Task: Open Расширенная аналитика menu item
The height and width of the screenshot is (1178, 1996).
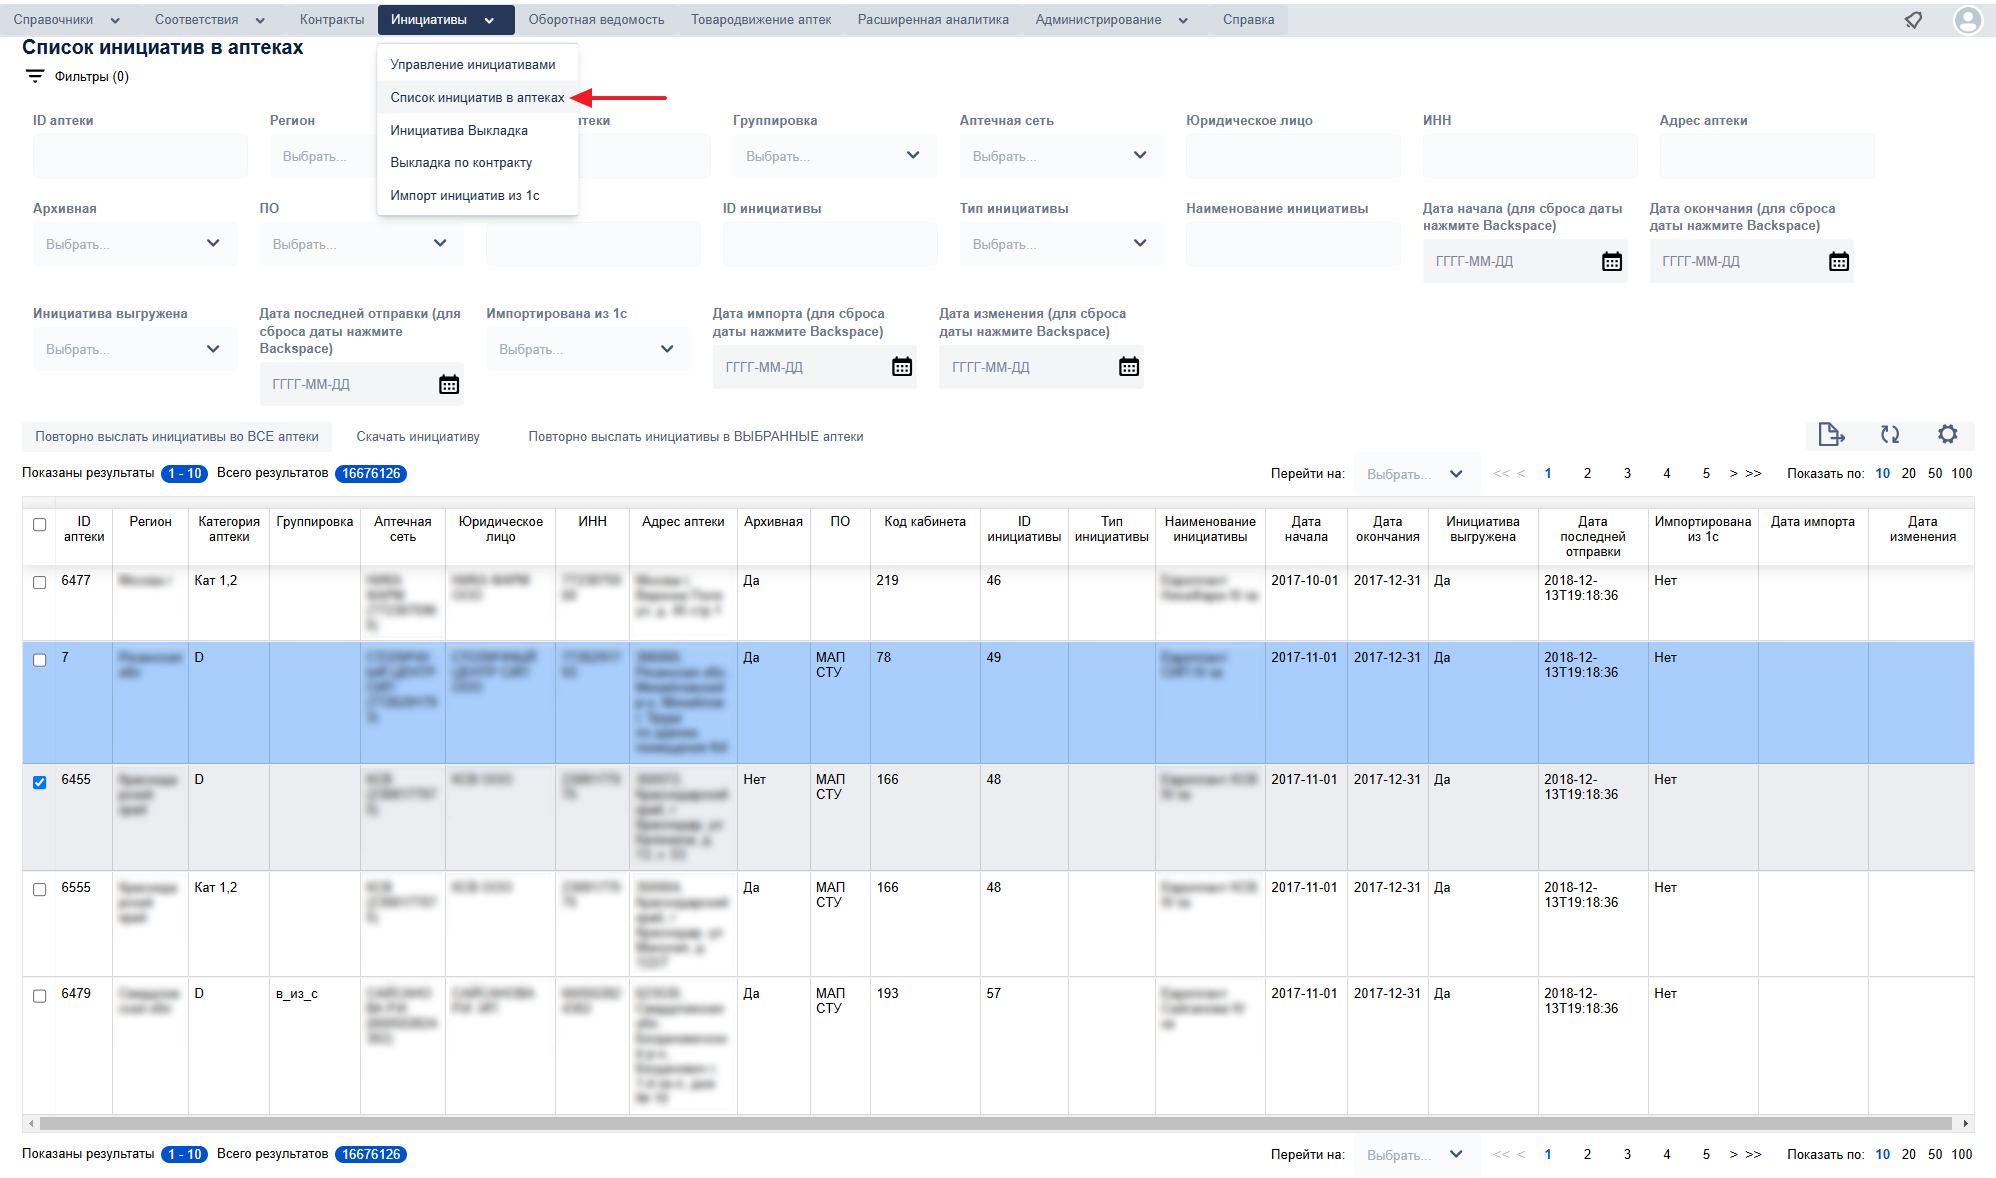Action: click(933, 20)
